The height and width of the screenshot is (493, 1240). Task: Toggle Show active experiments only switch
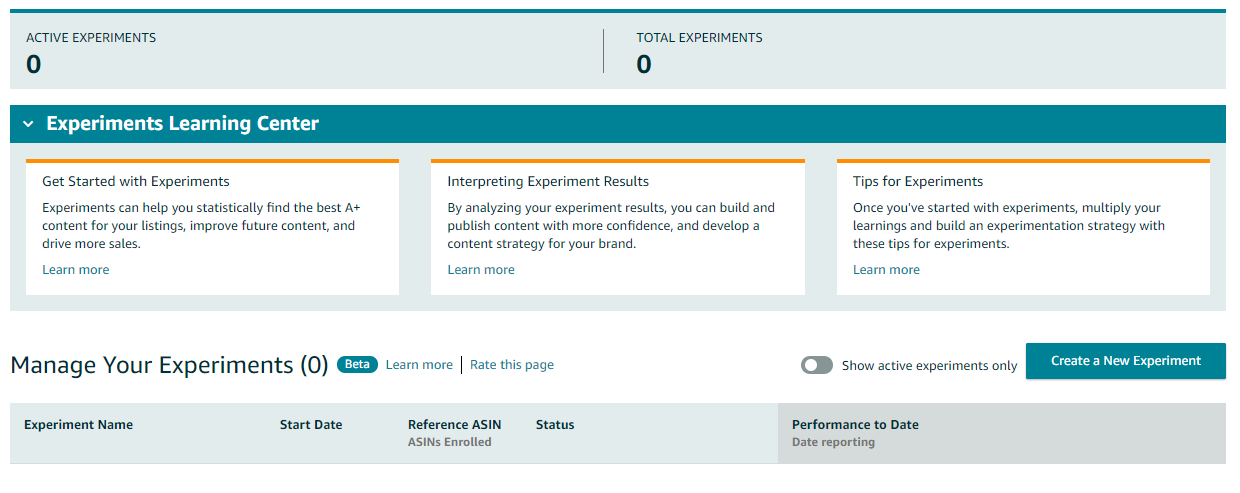click(x=817, y=365)
